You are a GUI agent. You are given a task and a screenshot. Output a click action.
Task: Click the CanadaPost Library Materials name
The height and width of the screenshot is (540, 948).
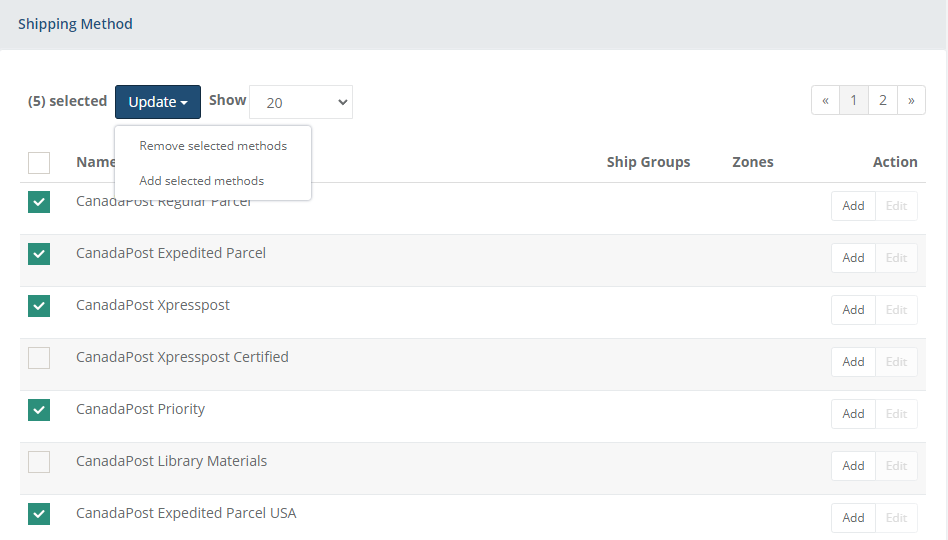coord(171,461)
